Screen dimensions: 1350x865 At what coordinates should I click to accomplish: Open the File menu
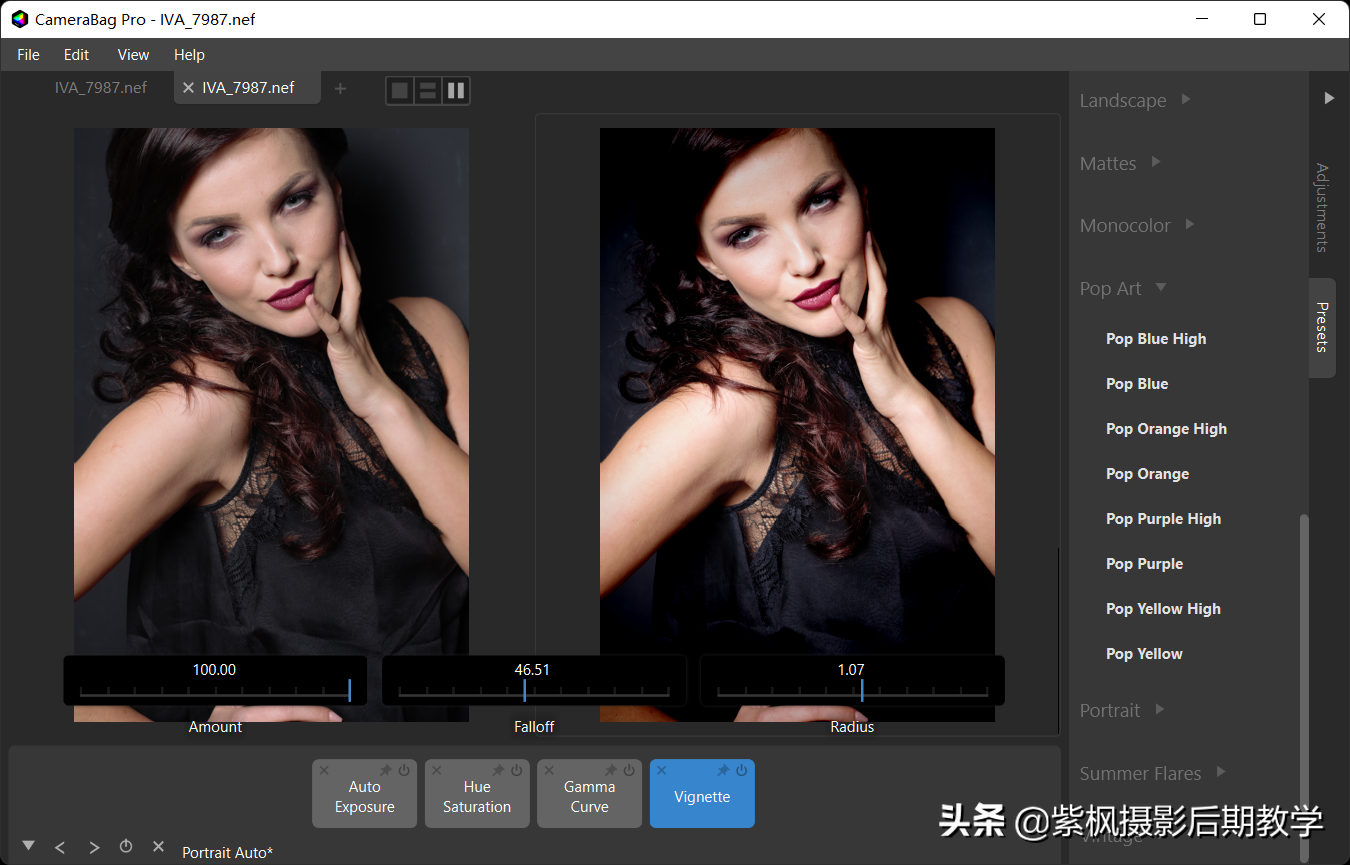[28, 55]
